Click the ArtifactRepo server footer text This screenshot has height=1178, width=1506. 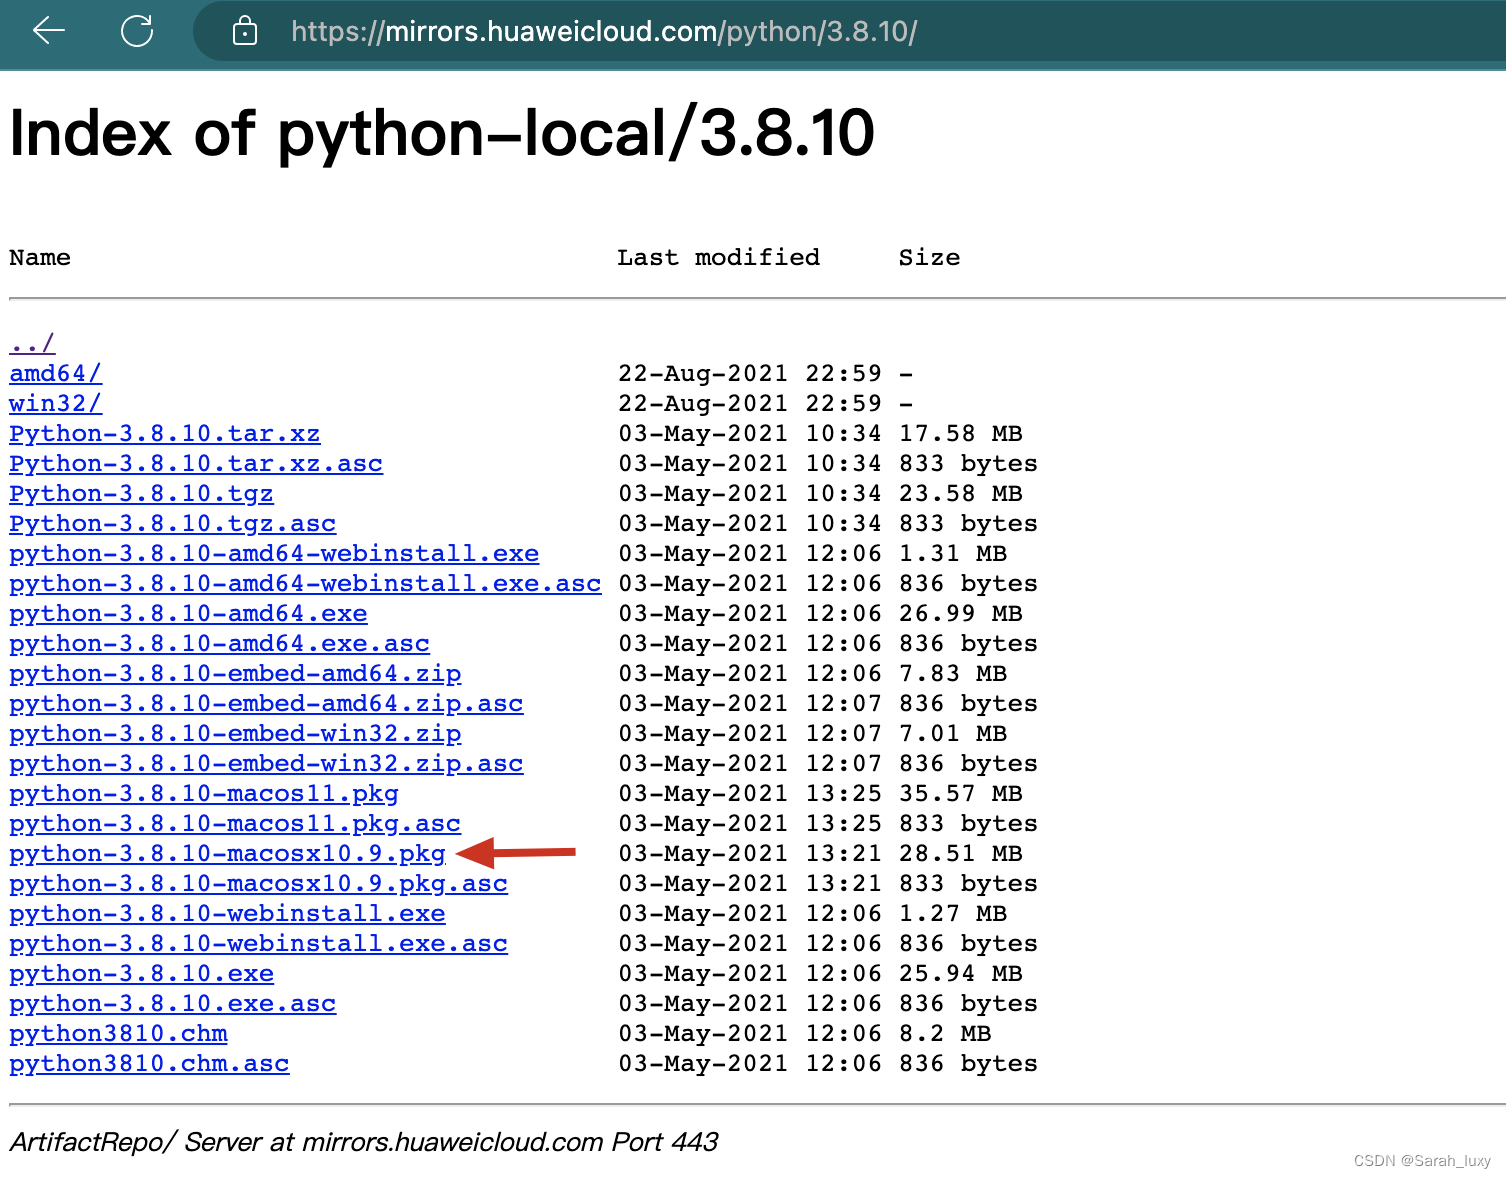(364, 1142)
